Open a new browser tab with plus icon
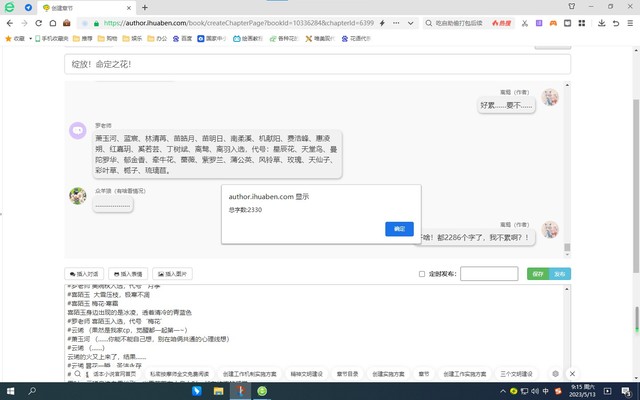 (144, 7)
